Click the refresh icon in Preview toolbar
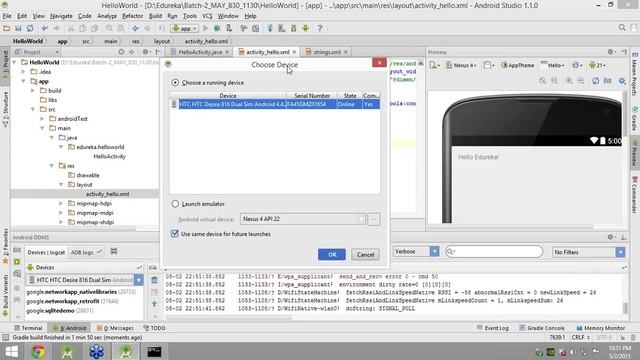 point(596,81)
